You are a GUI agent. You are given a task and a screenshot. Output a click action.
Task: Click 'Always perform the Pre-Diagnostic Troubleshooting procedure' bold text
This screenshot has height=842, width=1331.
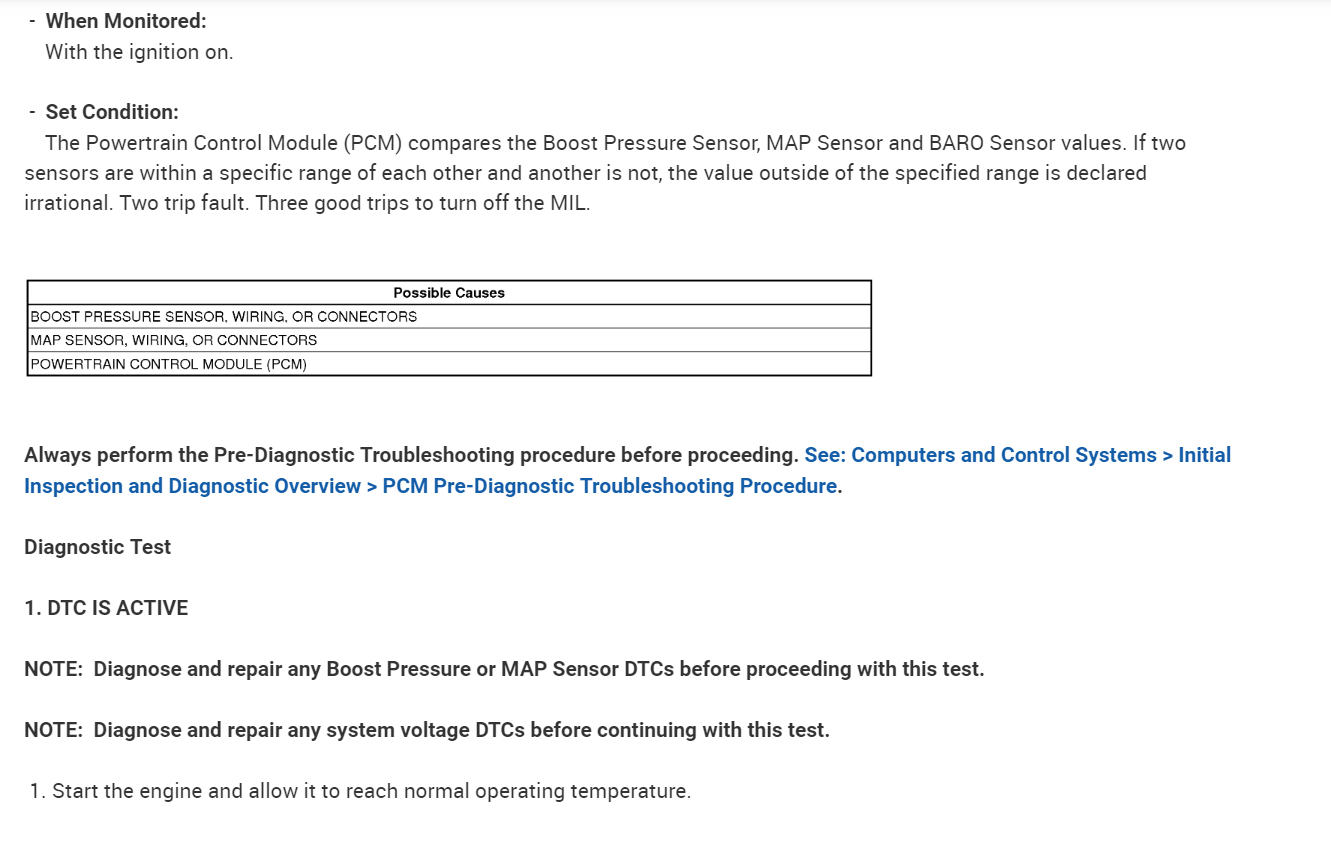[x=410, y=455]
